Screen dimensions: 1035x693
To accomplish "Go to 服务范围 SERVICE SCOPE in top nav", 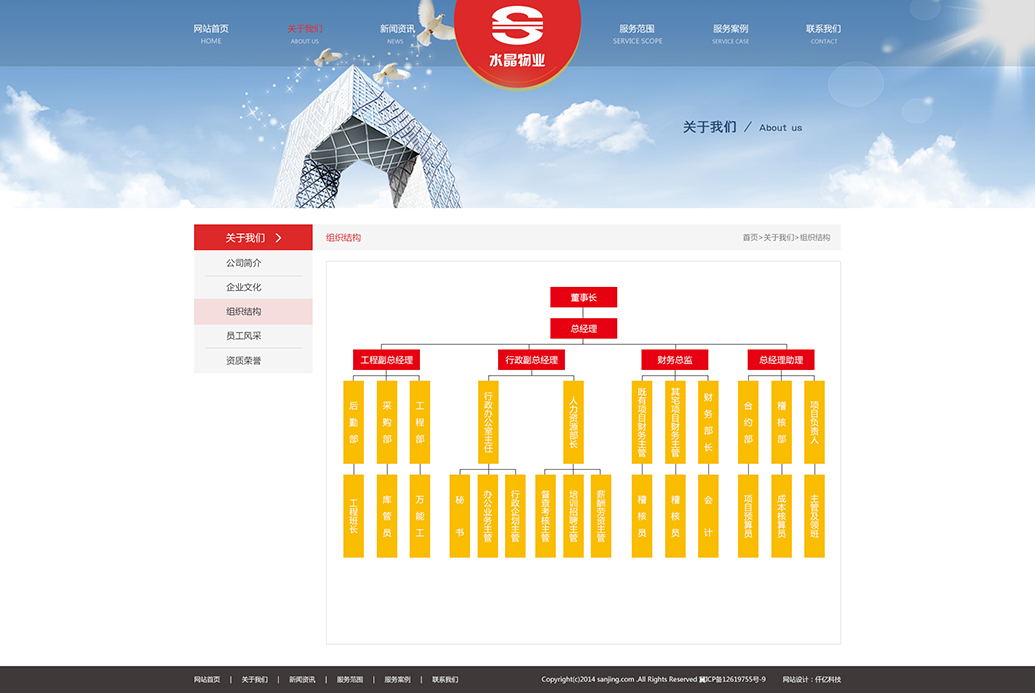I will pyautogui.click(x=637, y=33).
